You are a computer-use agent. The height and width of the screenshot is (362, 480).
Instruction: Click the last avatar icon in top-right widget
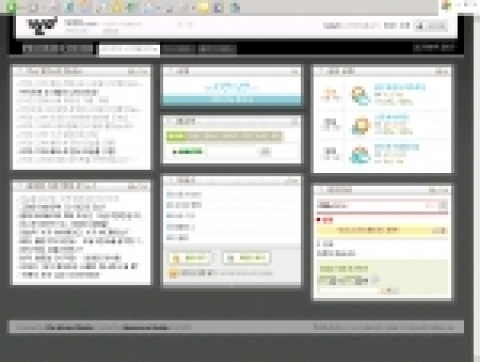point(360,154)
